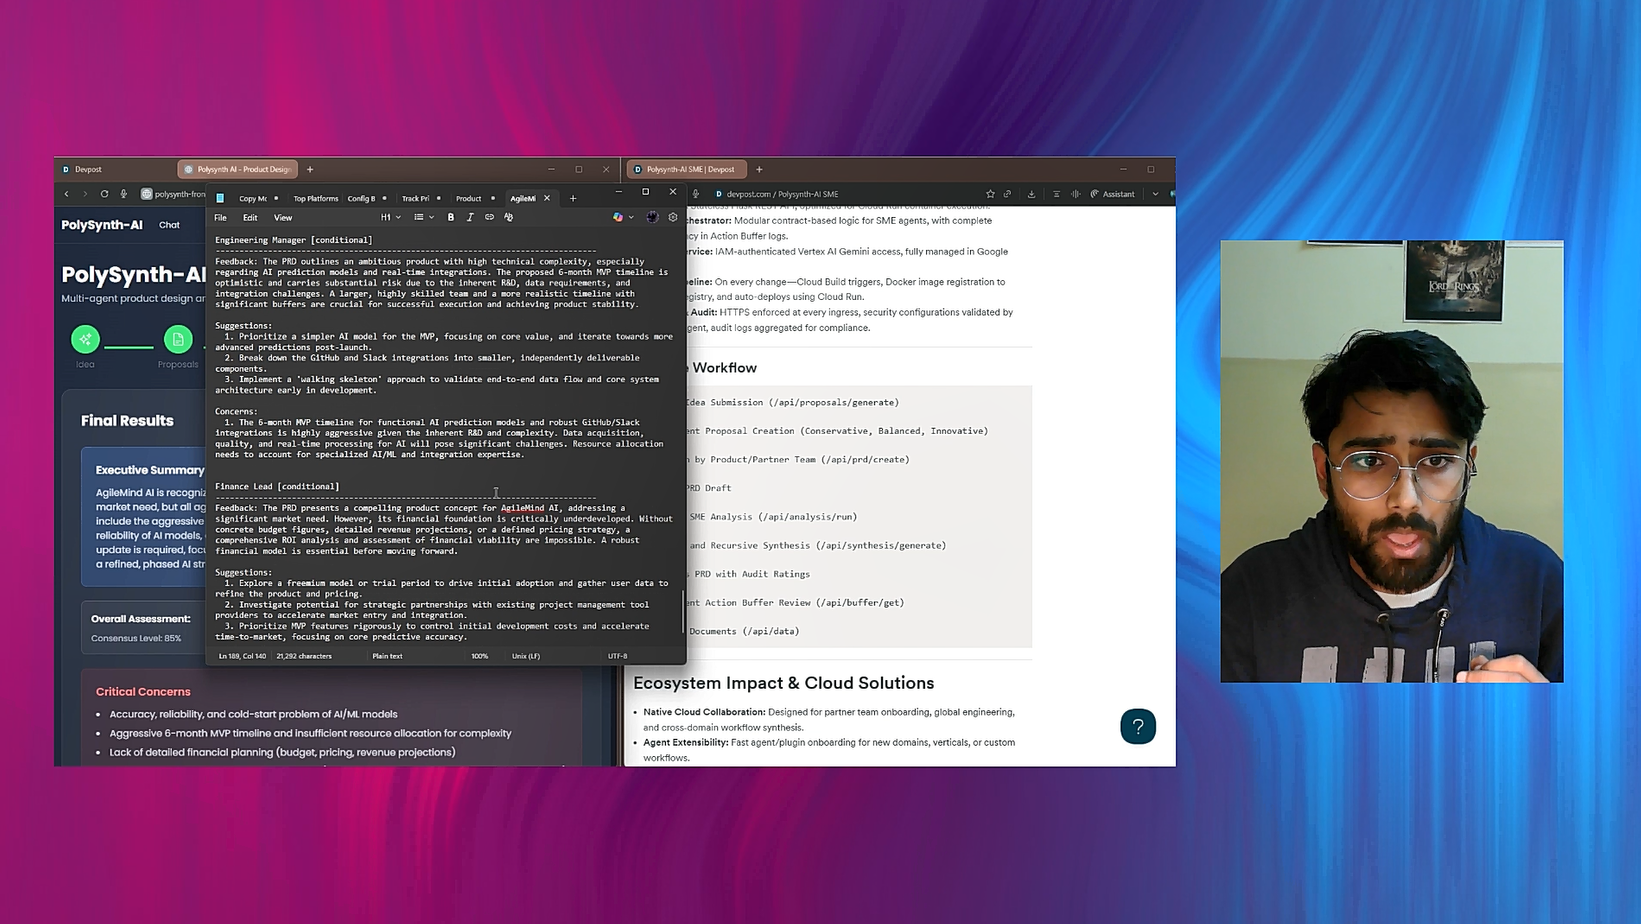This screenshot has height=924, width=1641.
Task: Click UTF-8 encoding indicator
Action: (x=618, y=656)
